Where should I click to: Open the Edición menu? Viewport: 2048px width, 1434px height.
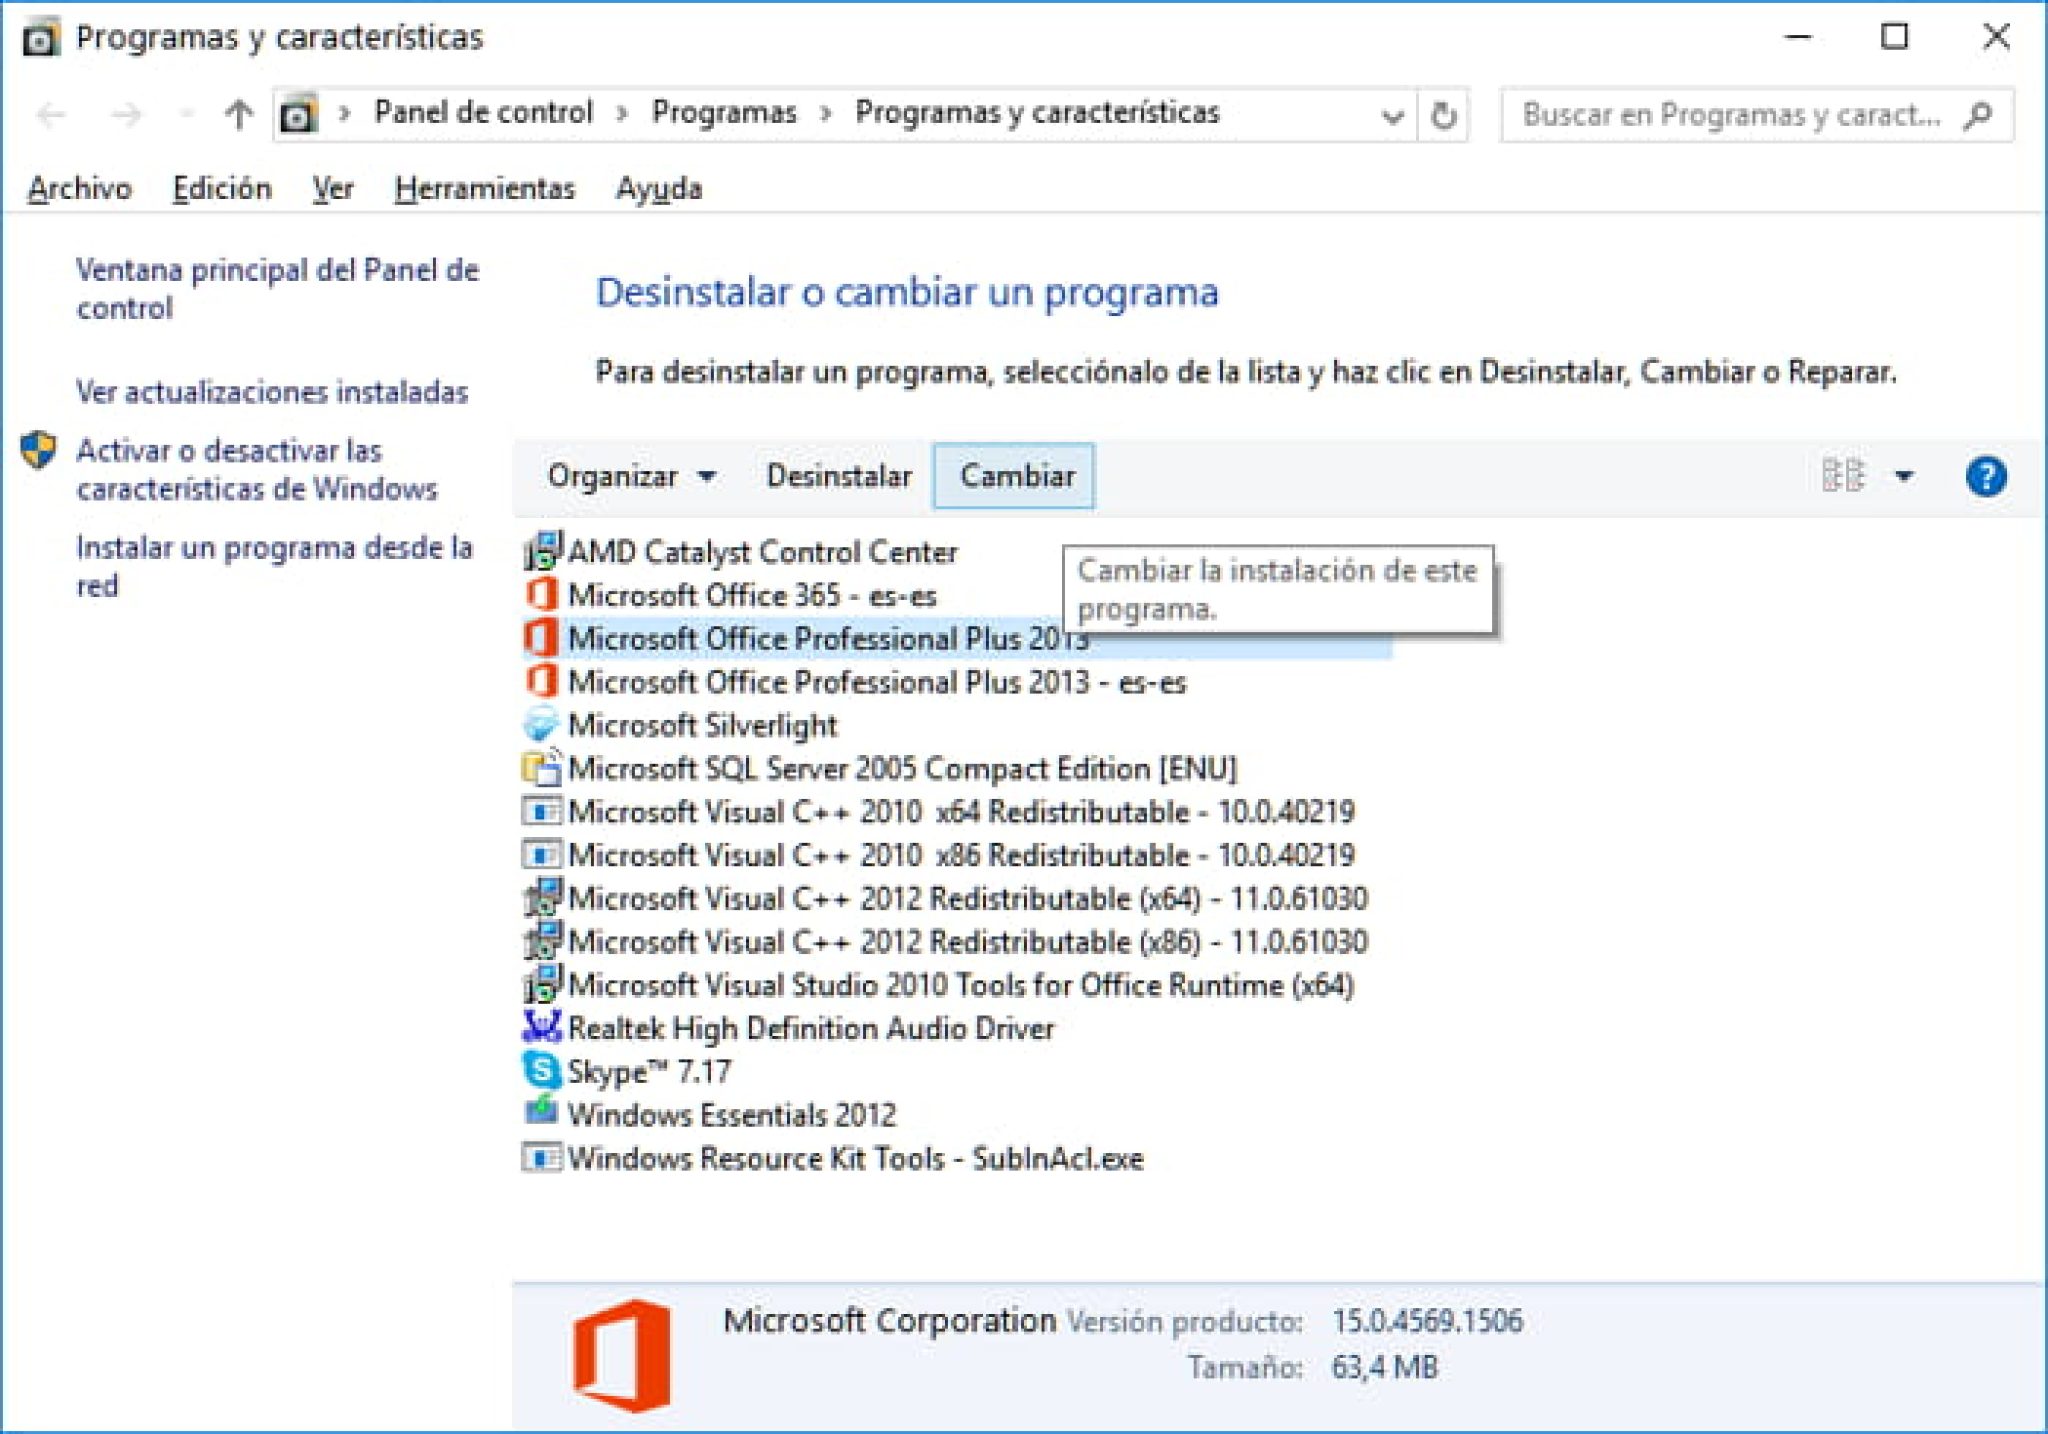pyautogui.click(x=223, y=188)
